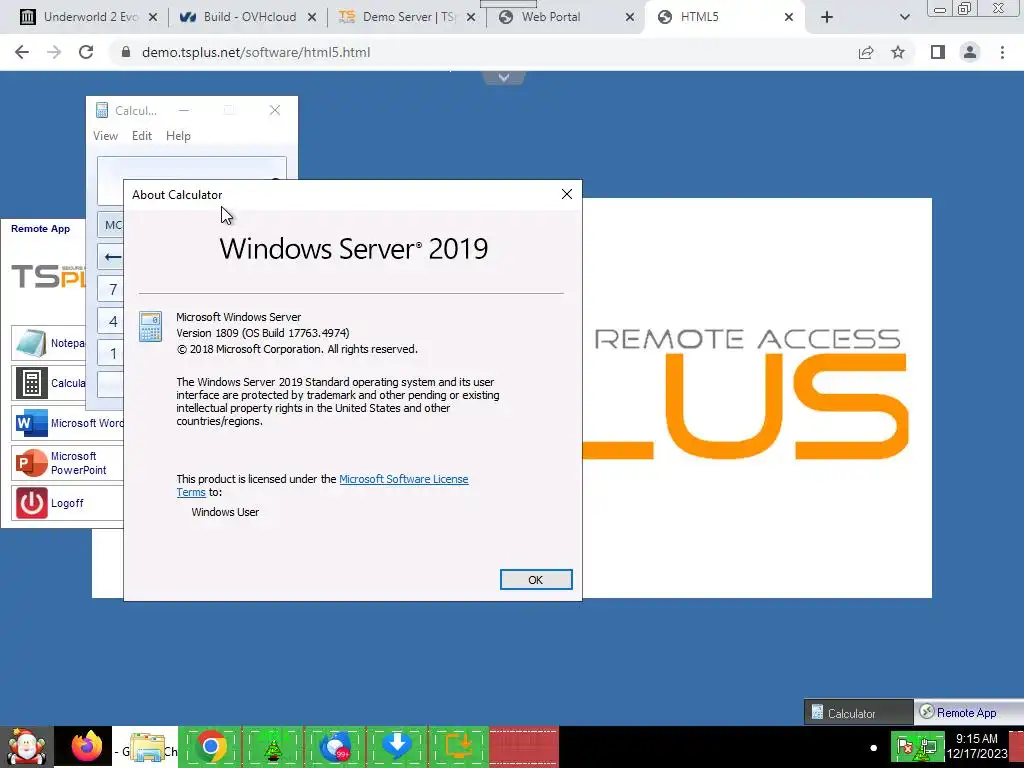The image size is (1024, 768).
Task: Click the Calculator MC memory button
Action: click(111, 225)
